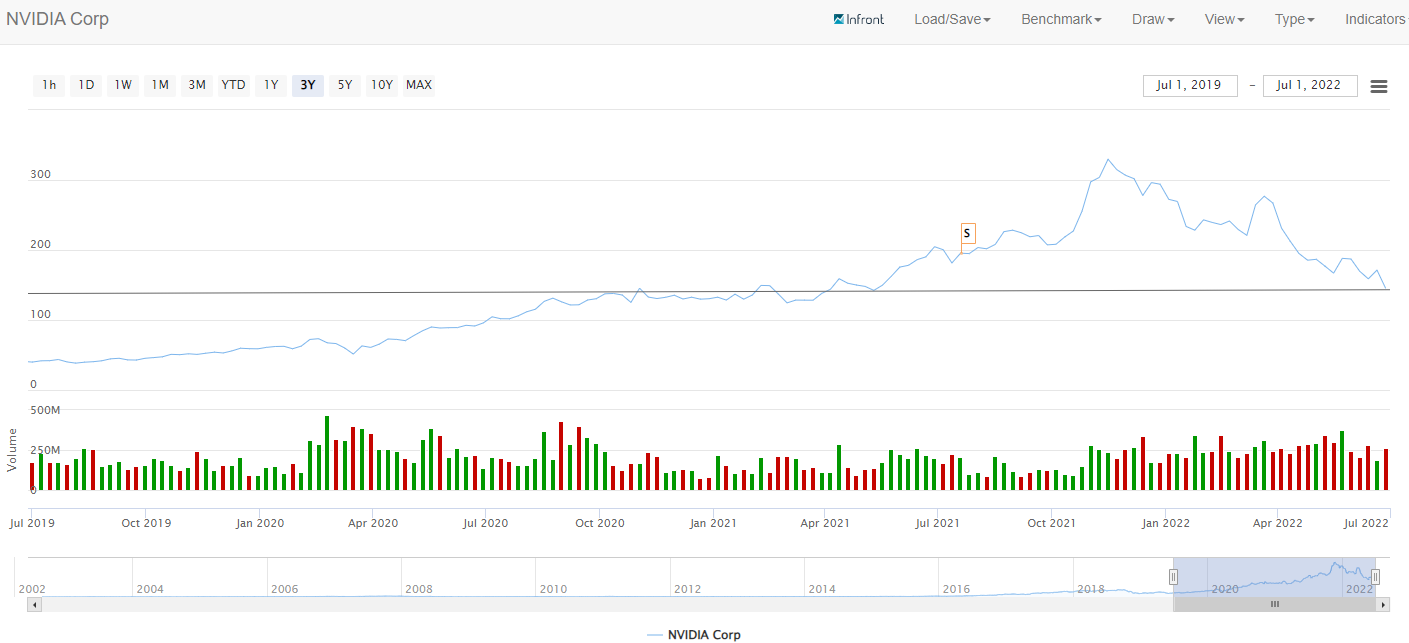Viewport: 1409px width, 643px height.
Task: Select the MAX time range
Action: pyautogui.click(x=419, y=85)
